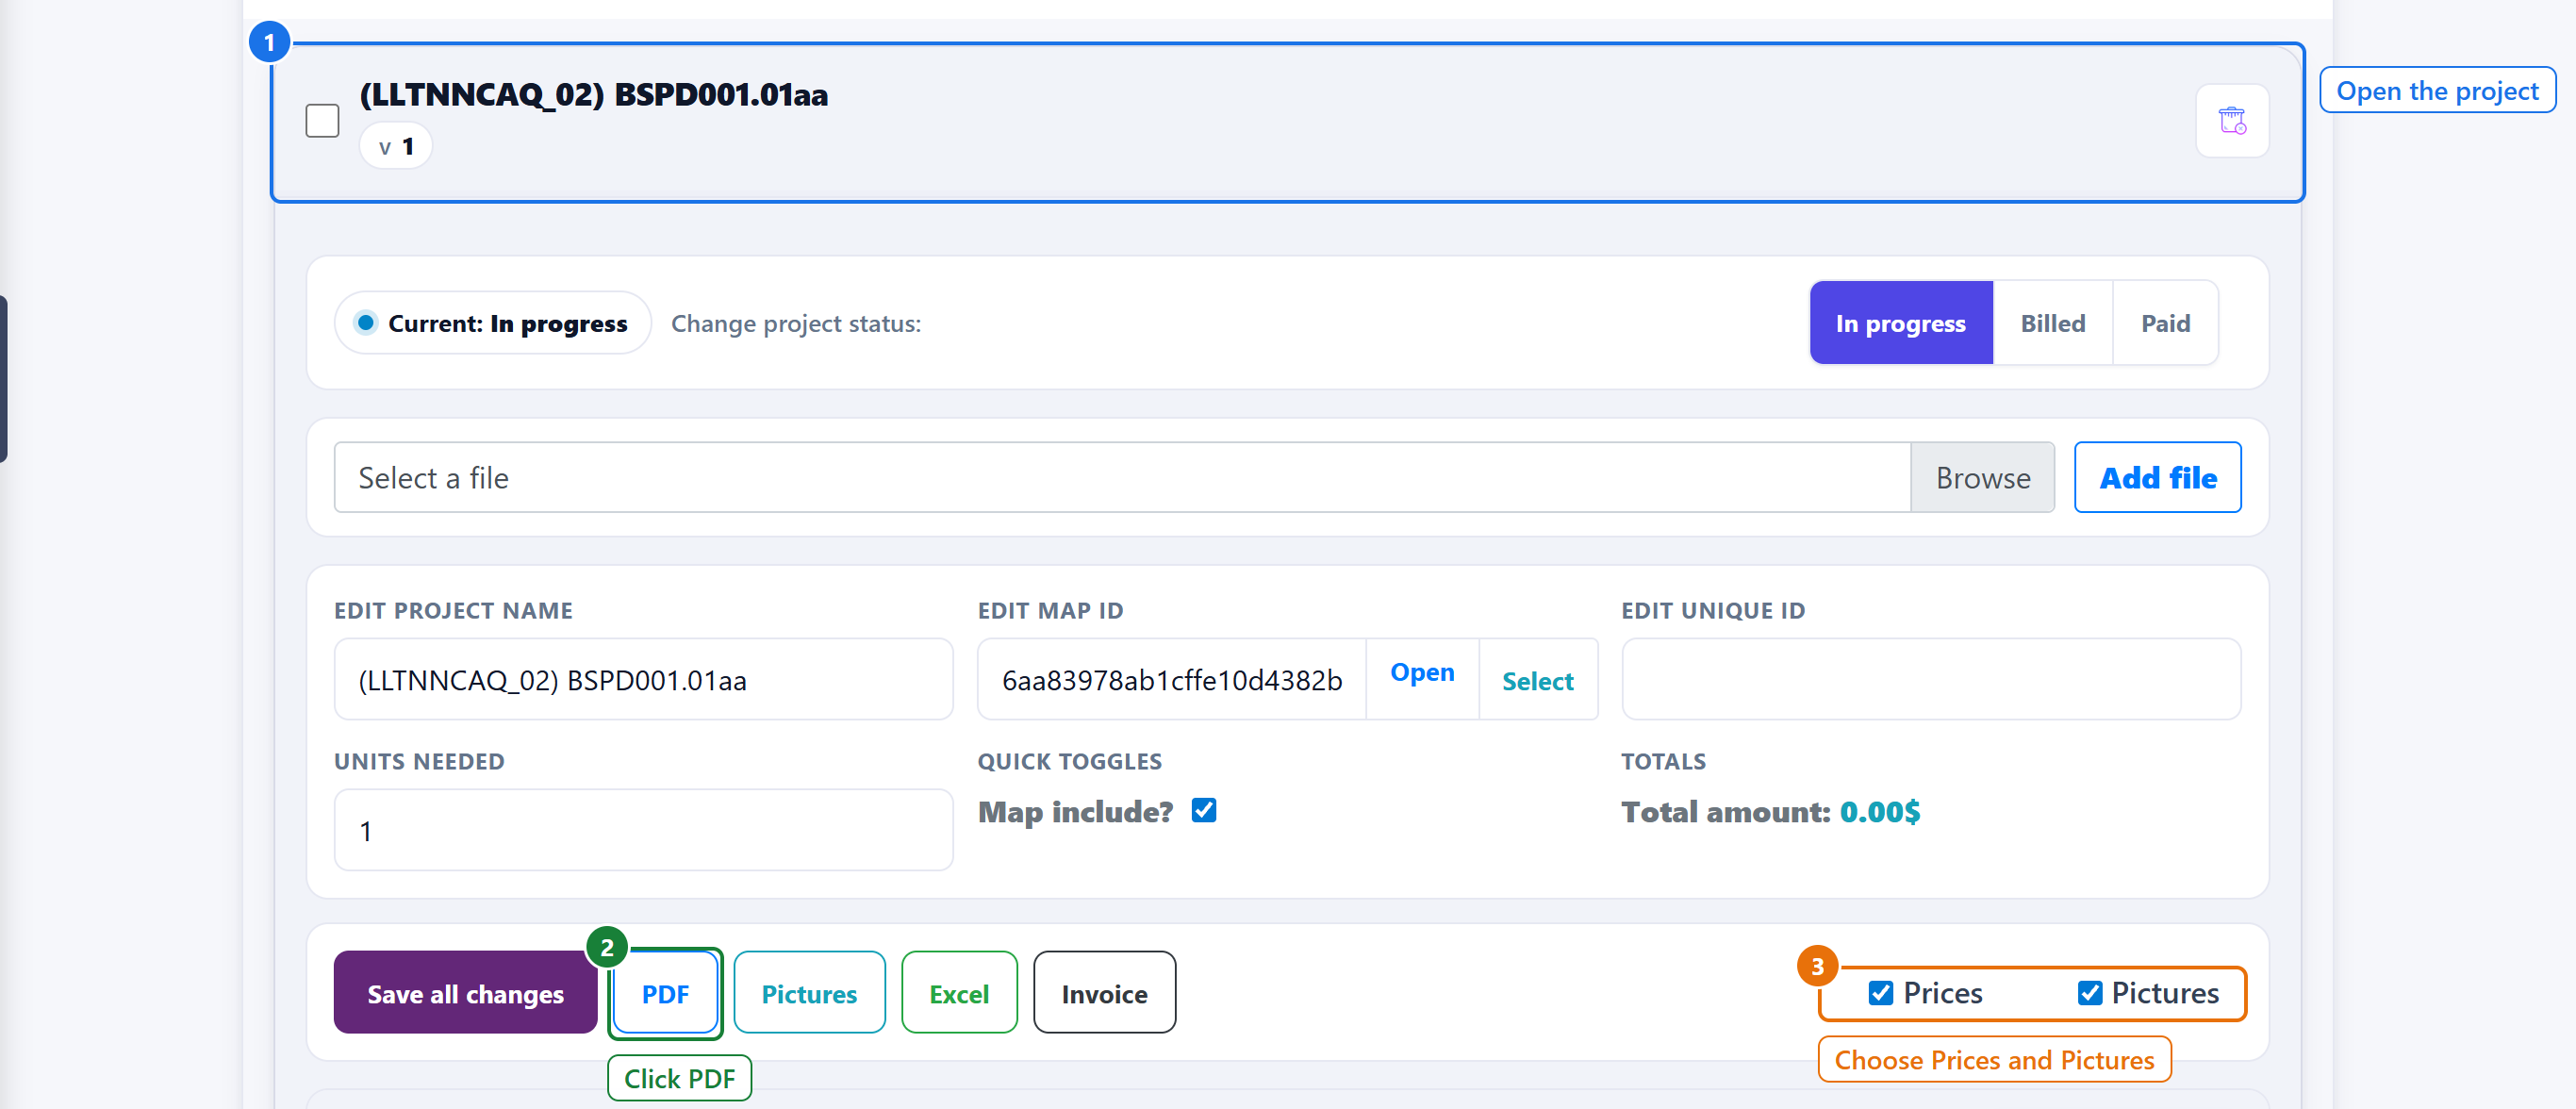The width and height of the screenshot is (2576, 1109).
Task: Set project status to Paid
Action: coord(2165,323)
